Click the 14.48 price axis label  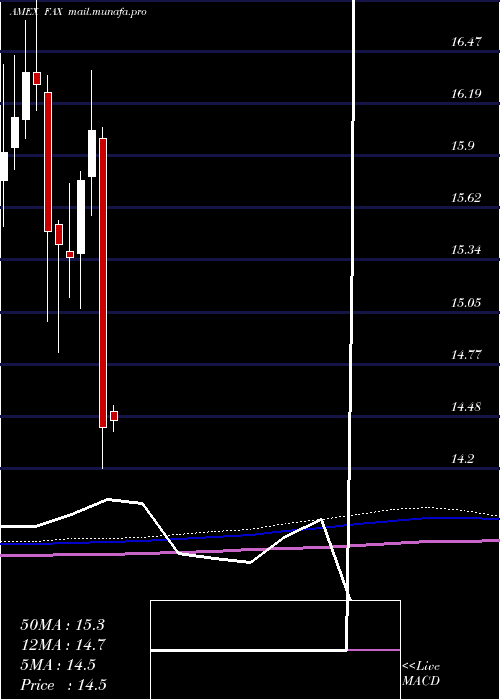click(x=466, y=407)
